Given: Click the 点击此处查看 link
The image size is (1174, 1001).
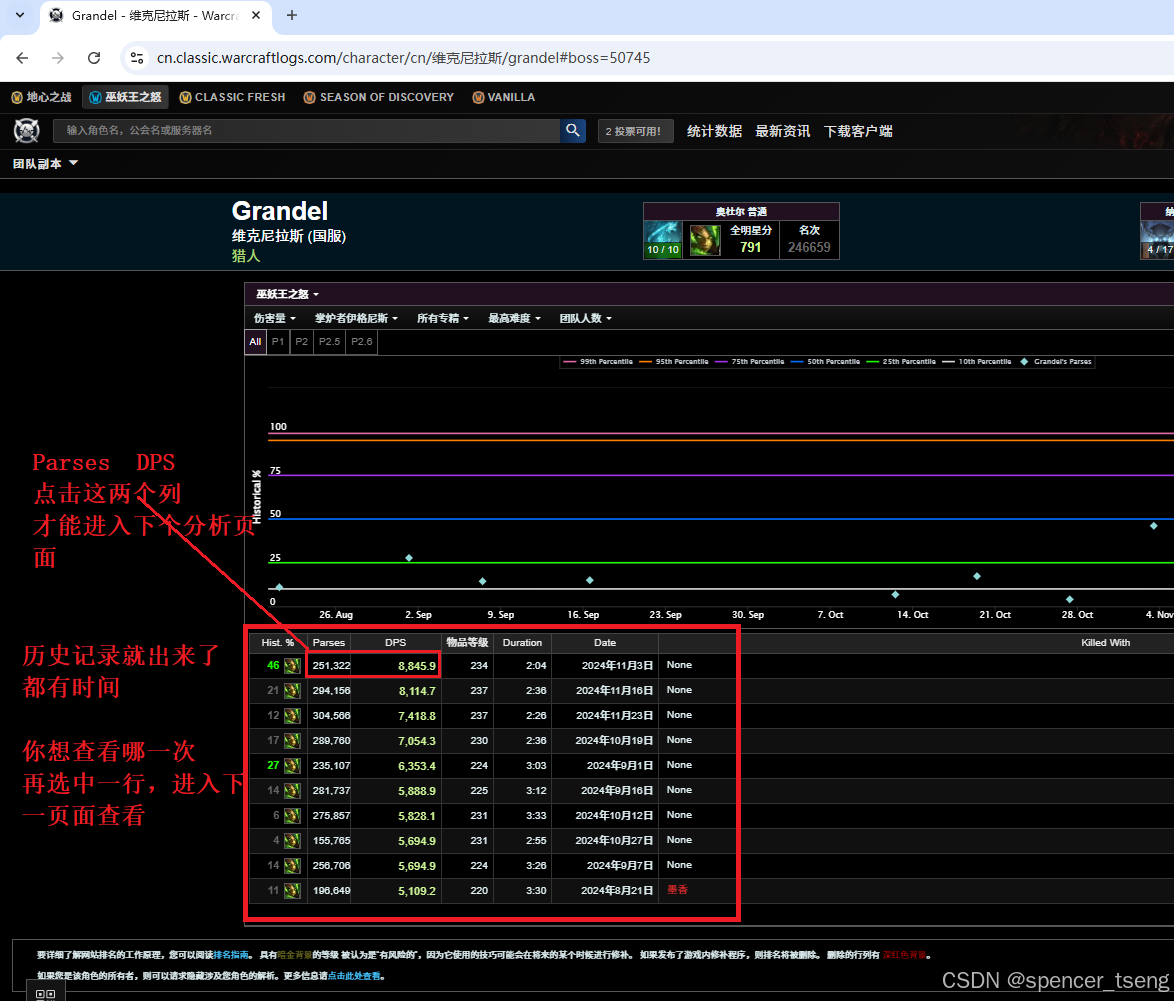Looking at the screenshot, I should coord(354,976).
